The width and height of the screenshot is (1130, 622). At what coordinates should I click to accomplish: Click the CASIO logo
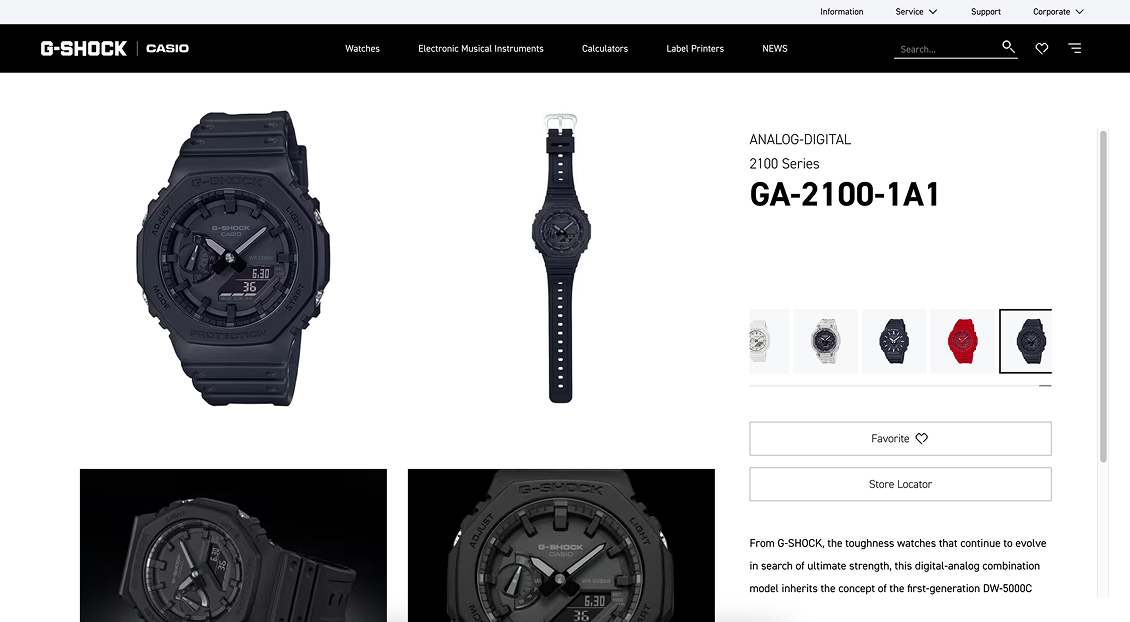(x=167, y=48)
